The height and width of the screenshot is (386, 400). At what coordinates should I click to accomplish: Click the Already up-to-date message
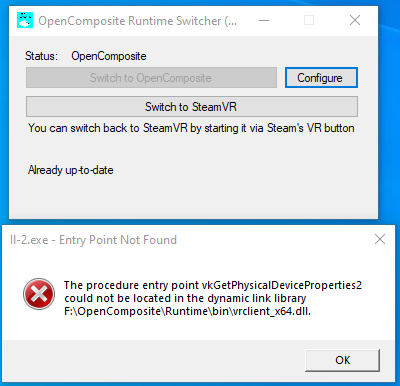(x=71, y=170)
